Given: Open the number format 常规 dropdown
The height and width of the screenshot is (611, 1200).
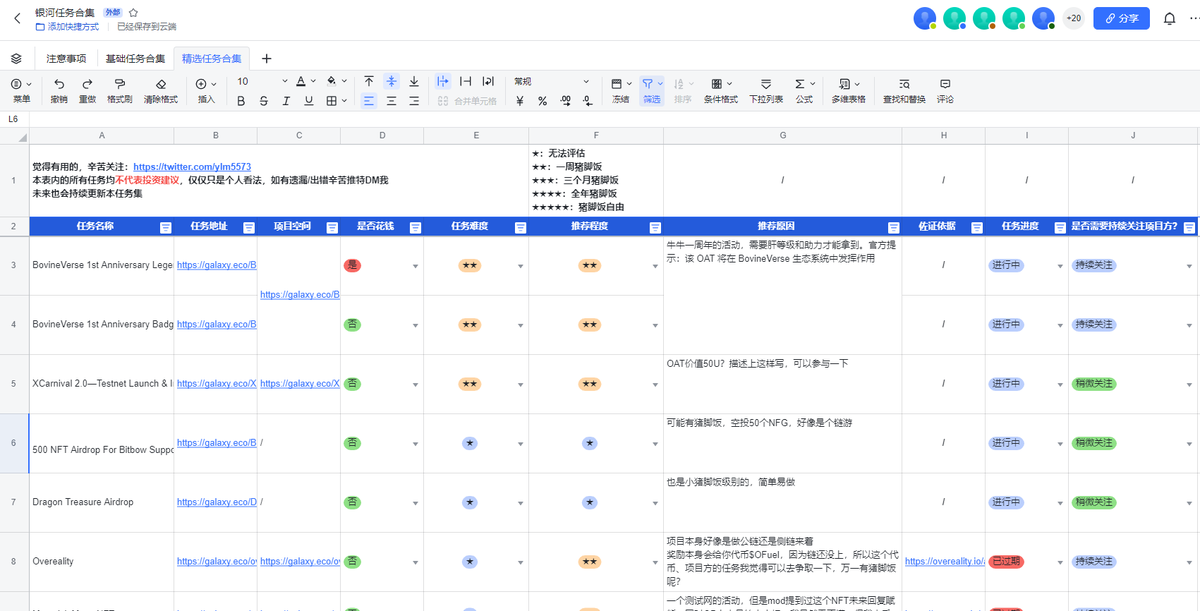Looking at the screenshot, I should (x=552, y=81).
